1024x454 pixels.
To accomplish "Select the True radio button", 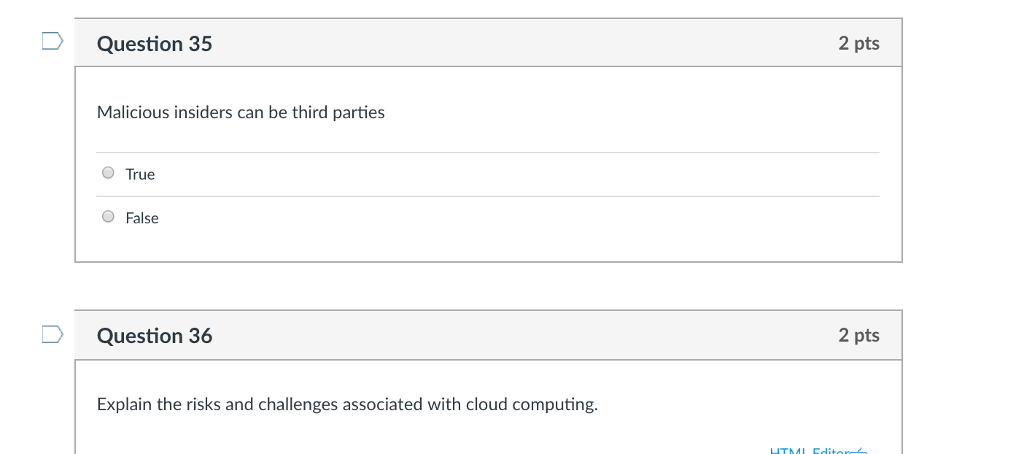I will [x=108, y=173].
